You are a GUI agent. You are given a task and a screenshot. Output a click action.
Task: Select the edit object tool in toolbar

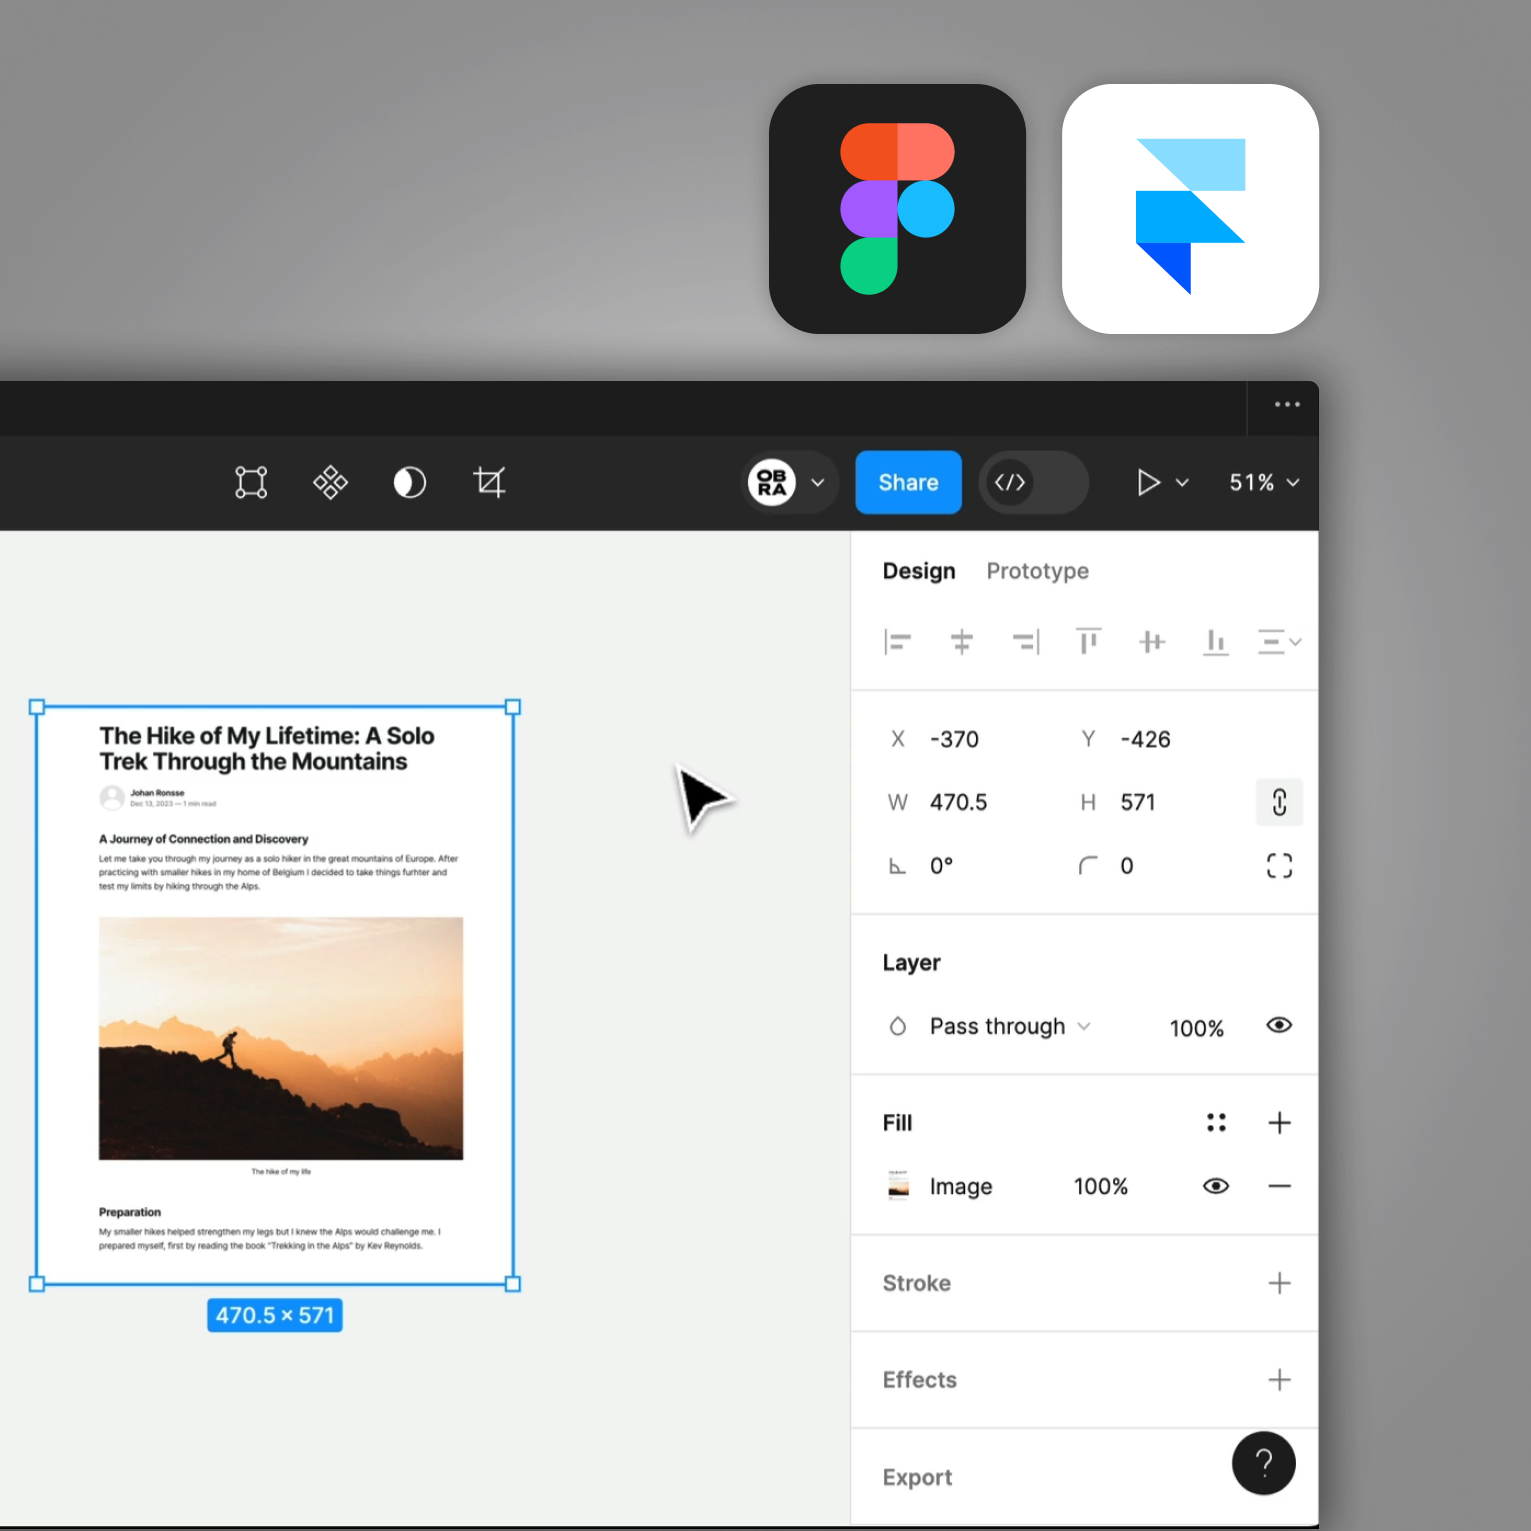(x=251, y=482)
